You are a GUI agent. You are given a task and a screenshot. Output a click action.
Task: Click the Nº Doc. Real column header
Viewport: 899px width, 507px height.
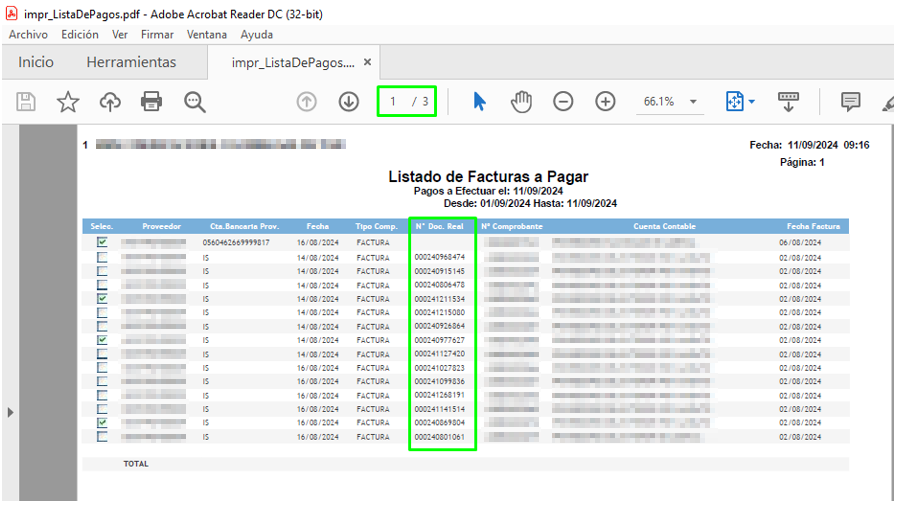(440, 226)
